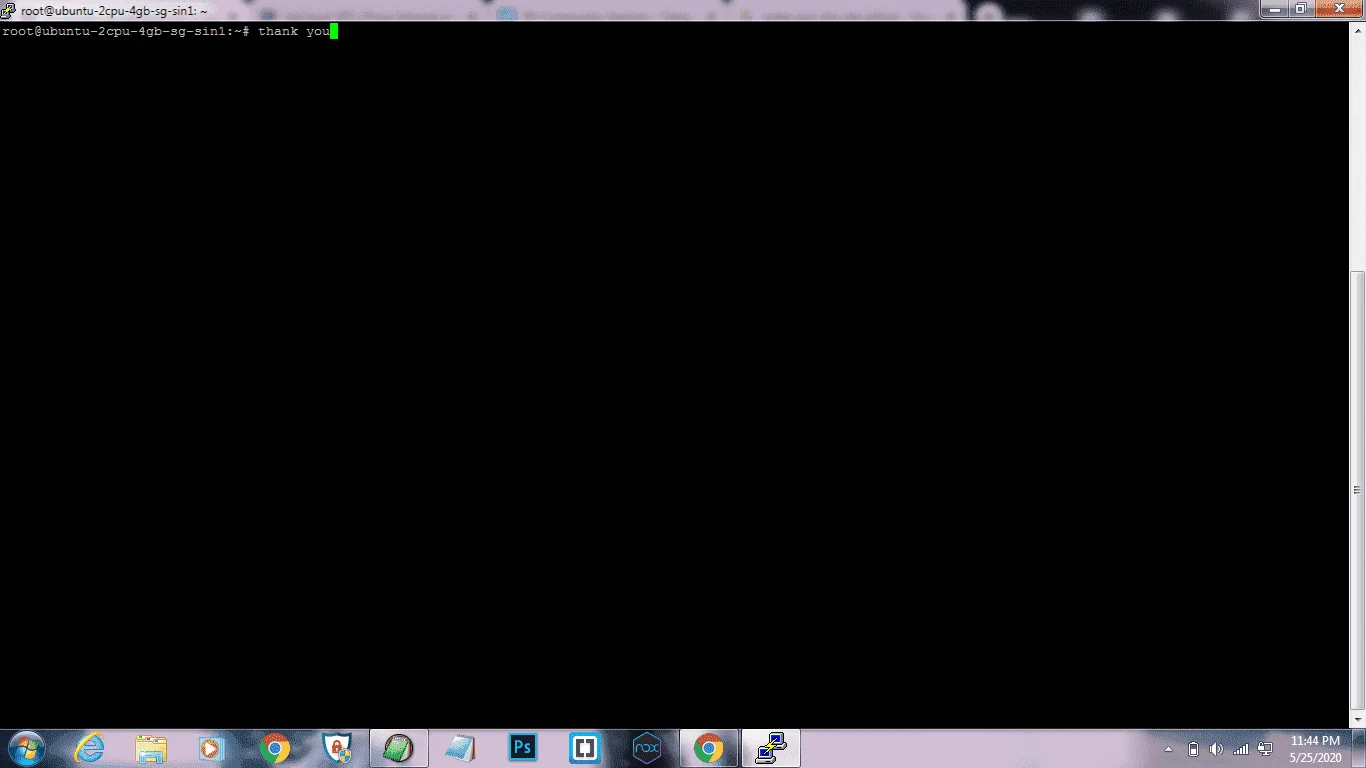1366x768 pixels.
Task: Restore down the PuTTY window
Action: click(1301, 9)
